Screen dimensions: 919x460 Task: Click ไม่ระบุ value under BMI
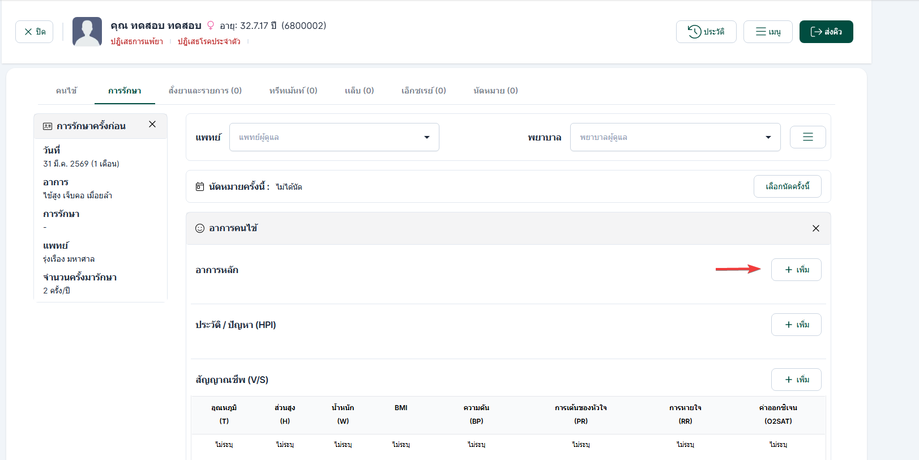coord(401,445)
